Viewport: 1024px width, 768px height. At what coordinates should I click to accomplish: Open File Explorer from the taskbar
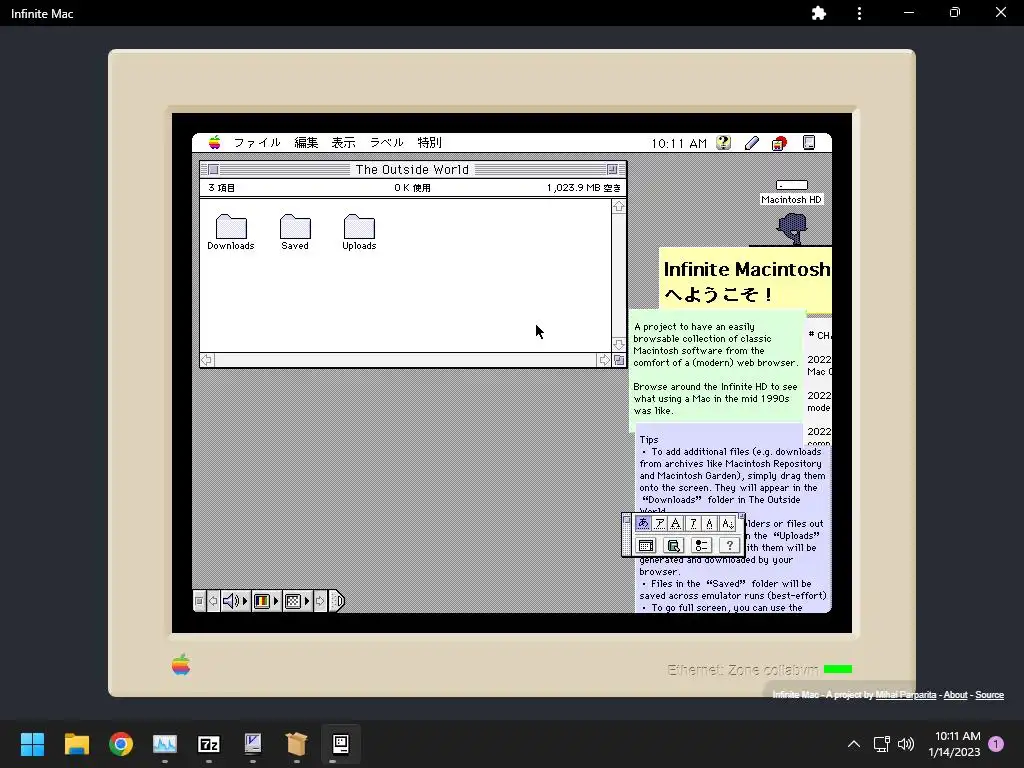pyautogui.click(x=76, y=744)
